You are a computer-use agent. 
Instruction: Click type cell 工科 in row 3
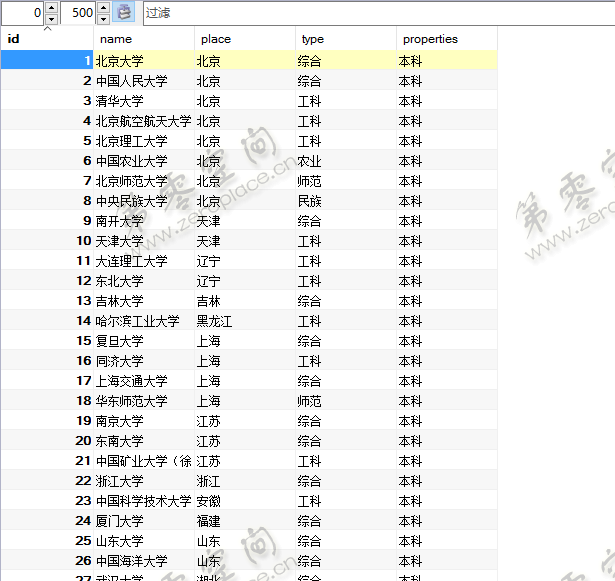(346, 101)
